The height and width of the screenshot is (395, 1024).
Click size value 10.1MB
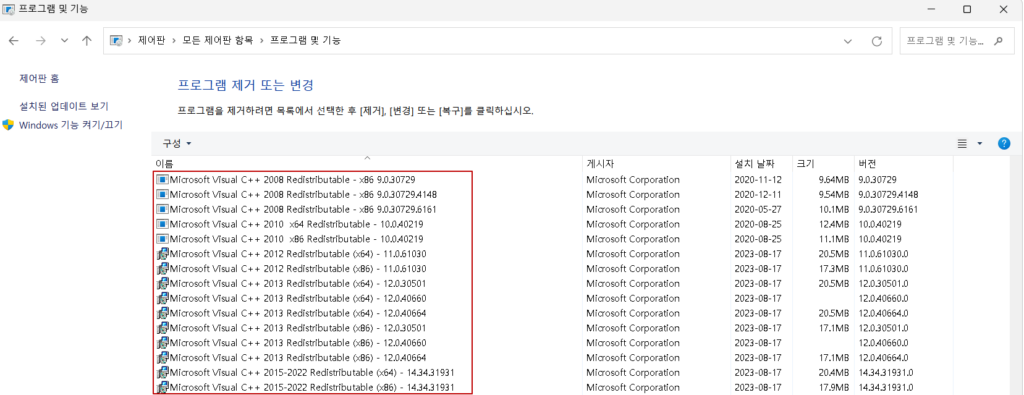[x=833, y=209]
